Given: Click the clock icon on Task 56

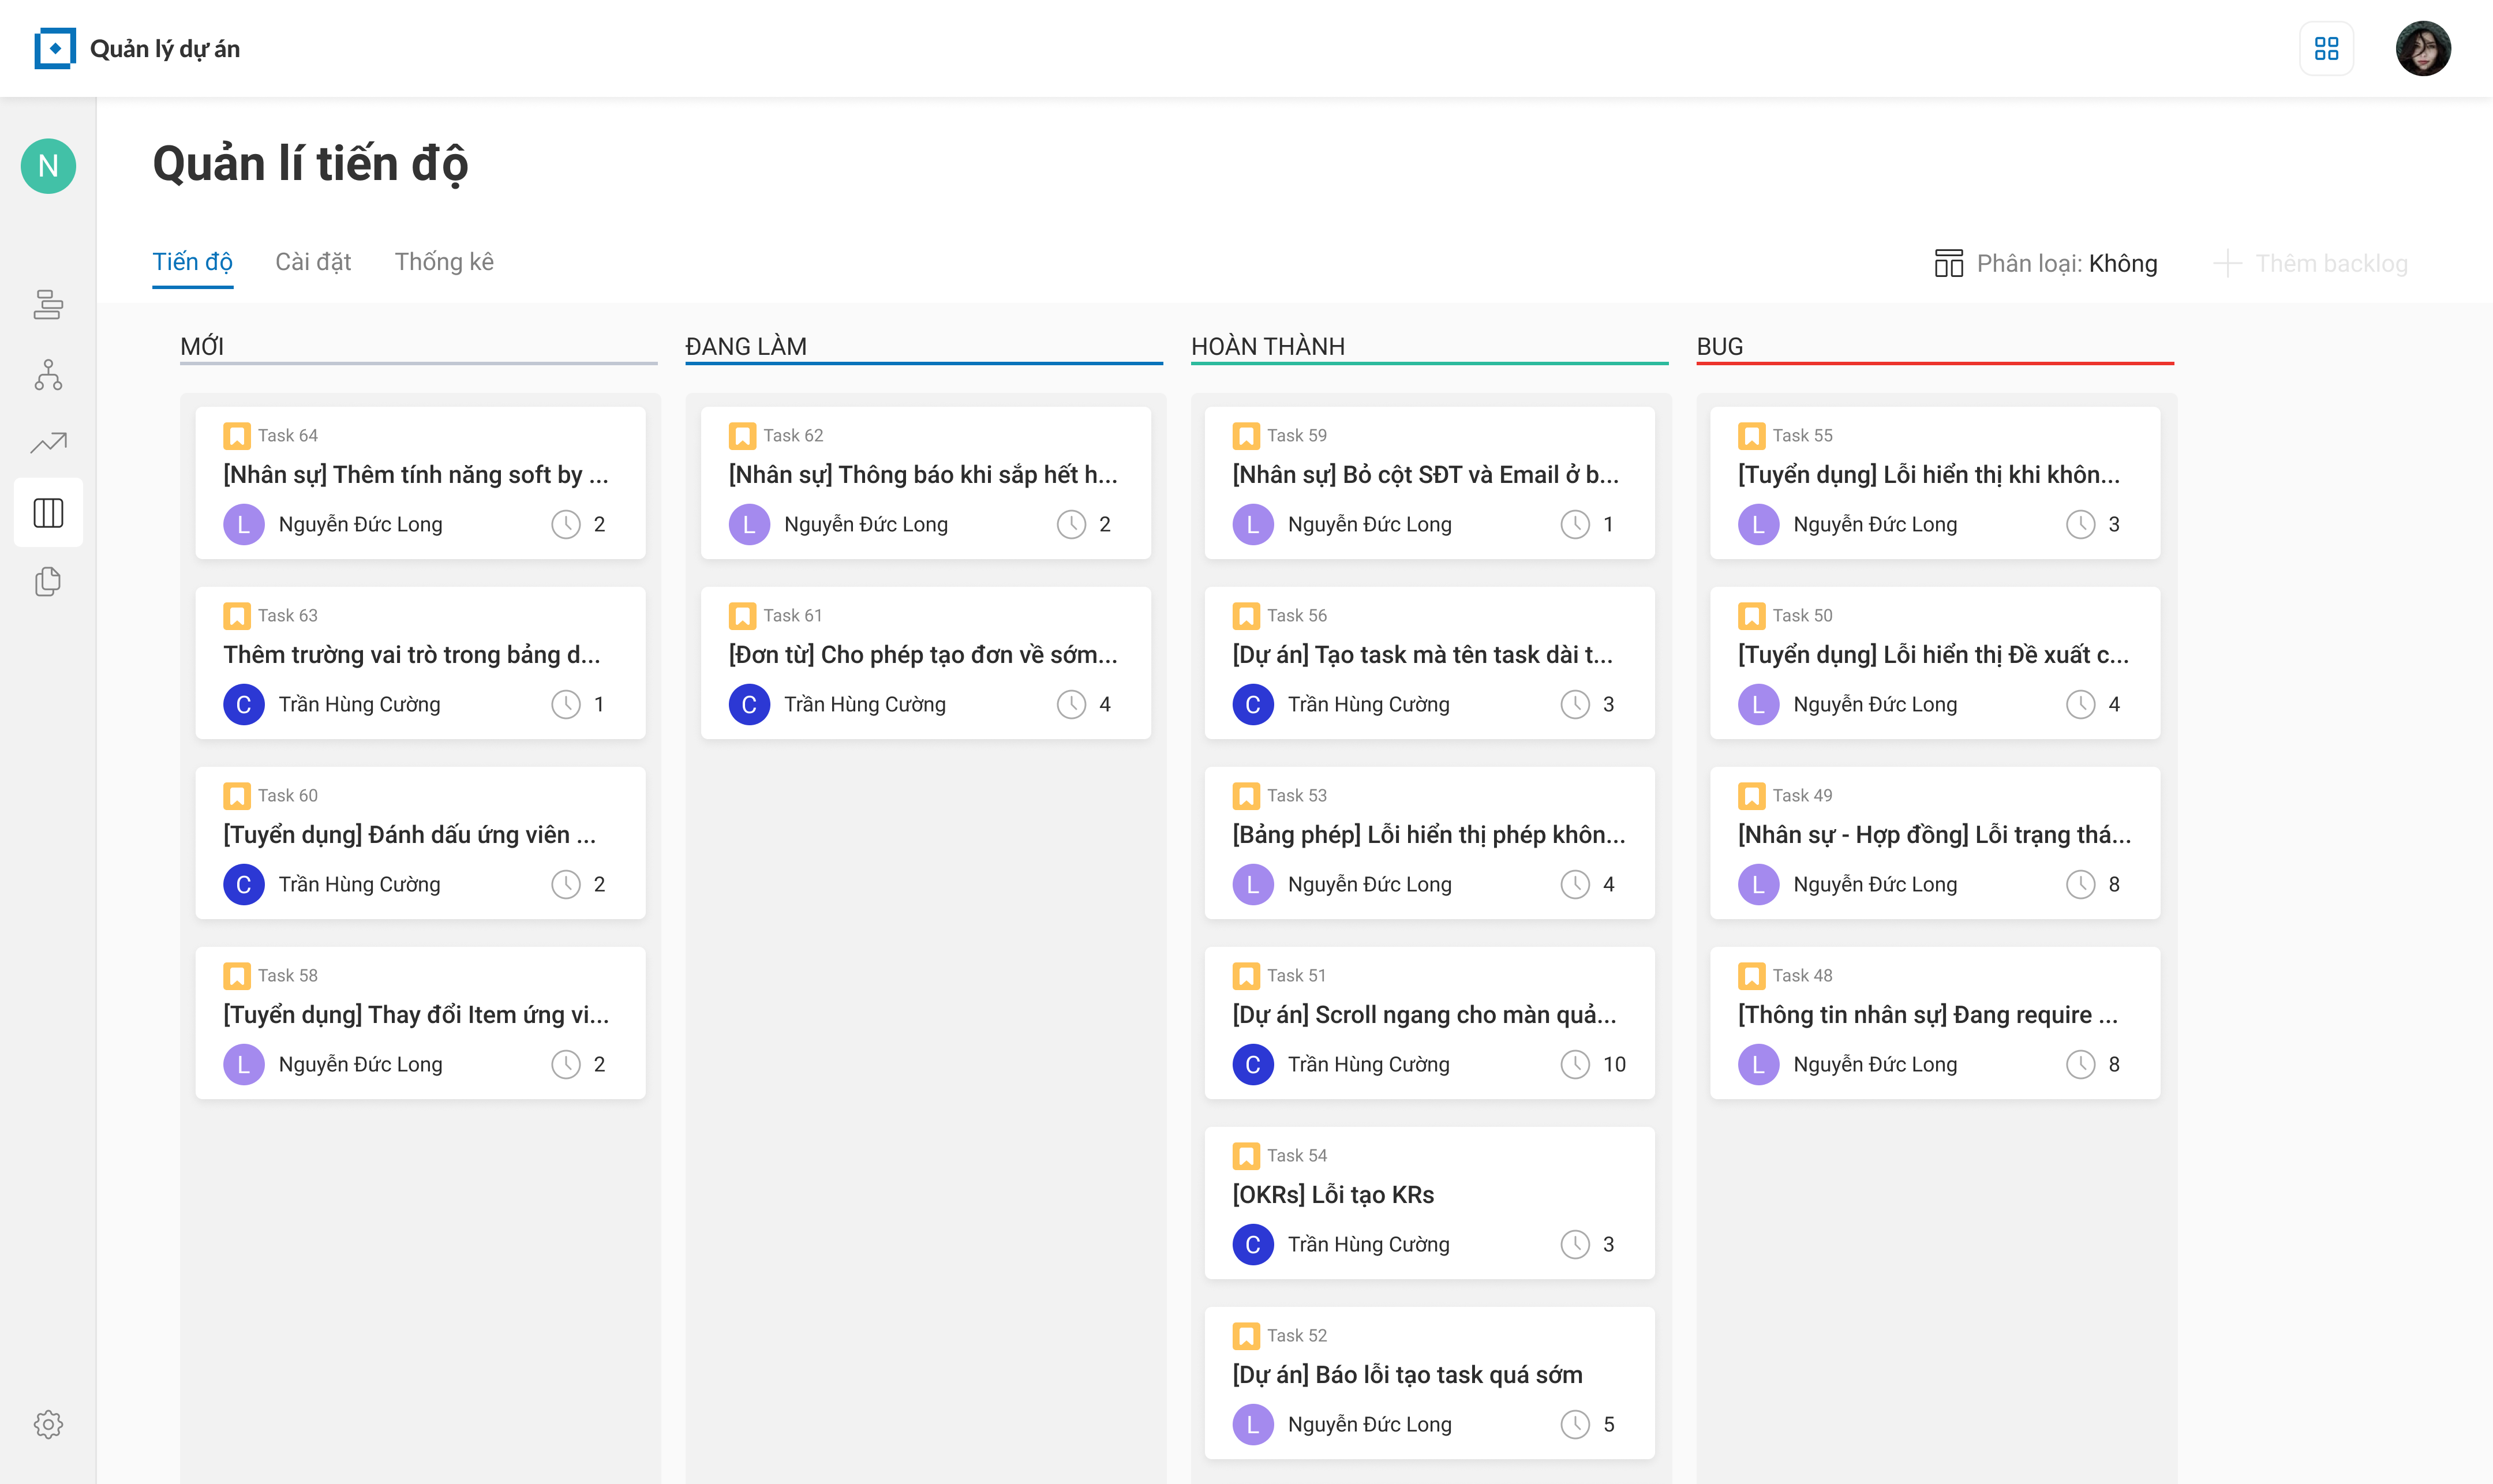Looking at the screenshot, I should 1575,704.
